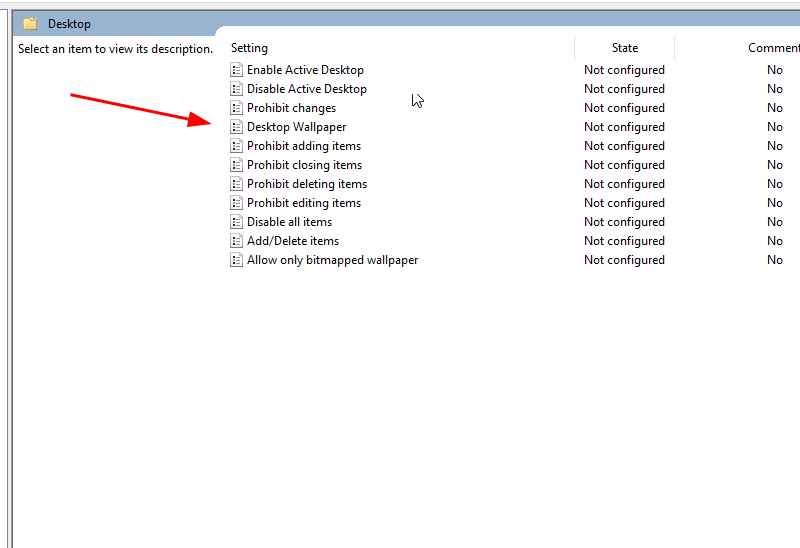Click Not configured state of Allow only bitmapped wallpaper
Image resolution: width=800 pixels, height=548 pixels.
[624, 260]
